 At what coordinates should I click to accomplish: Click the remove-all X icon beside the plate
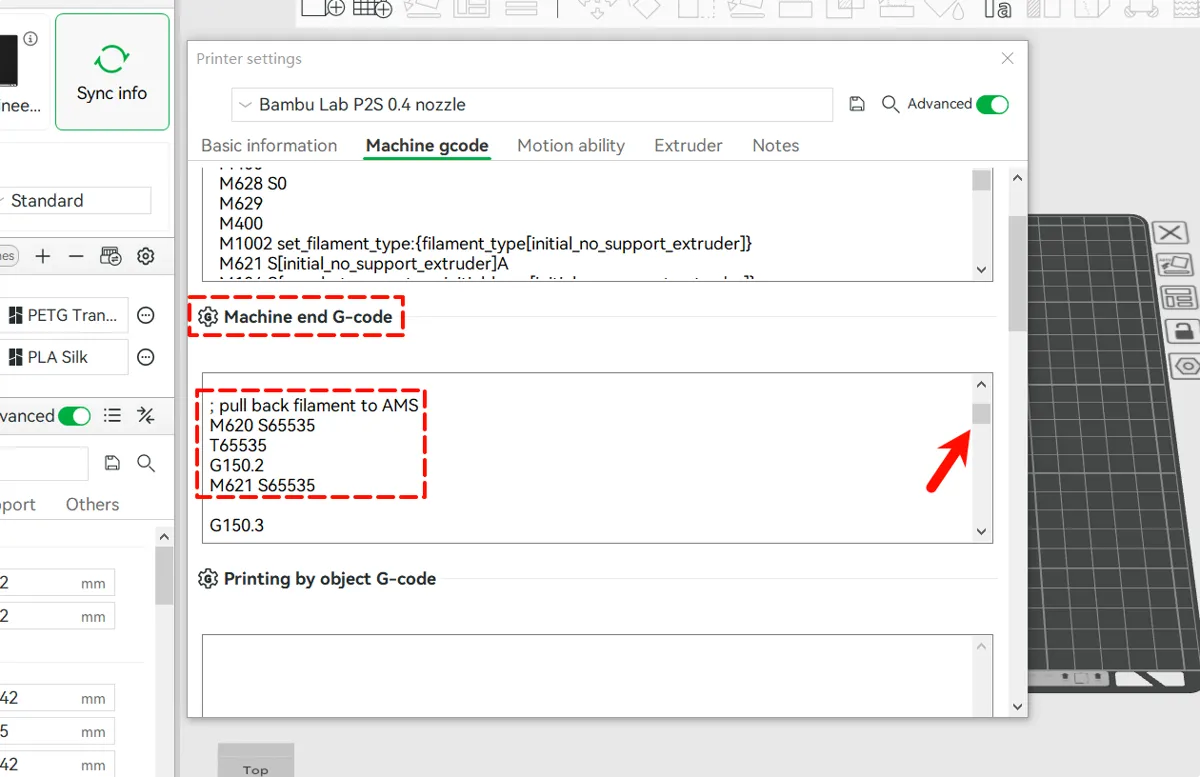[x=1170, y=233]
